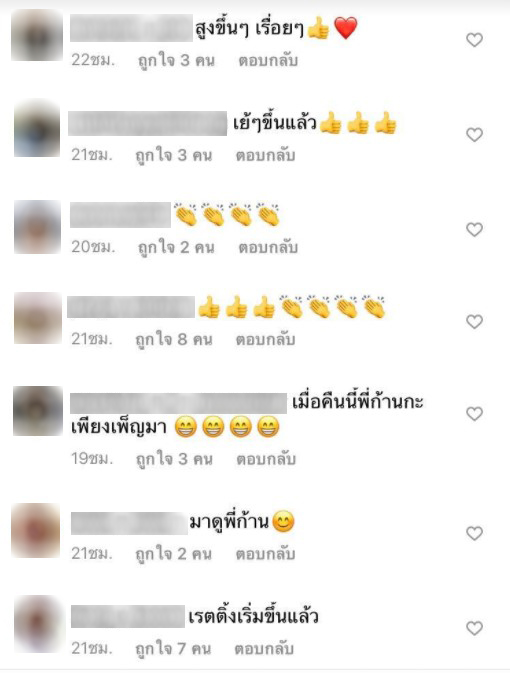The image size is (510, 673).
Task: Tap the heart next to the "มาดูพี่ก้าน" comment
Action: [474, 533]
